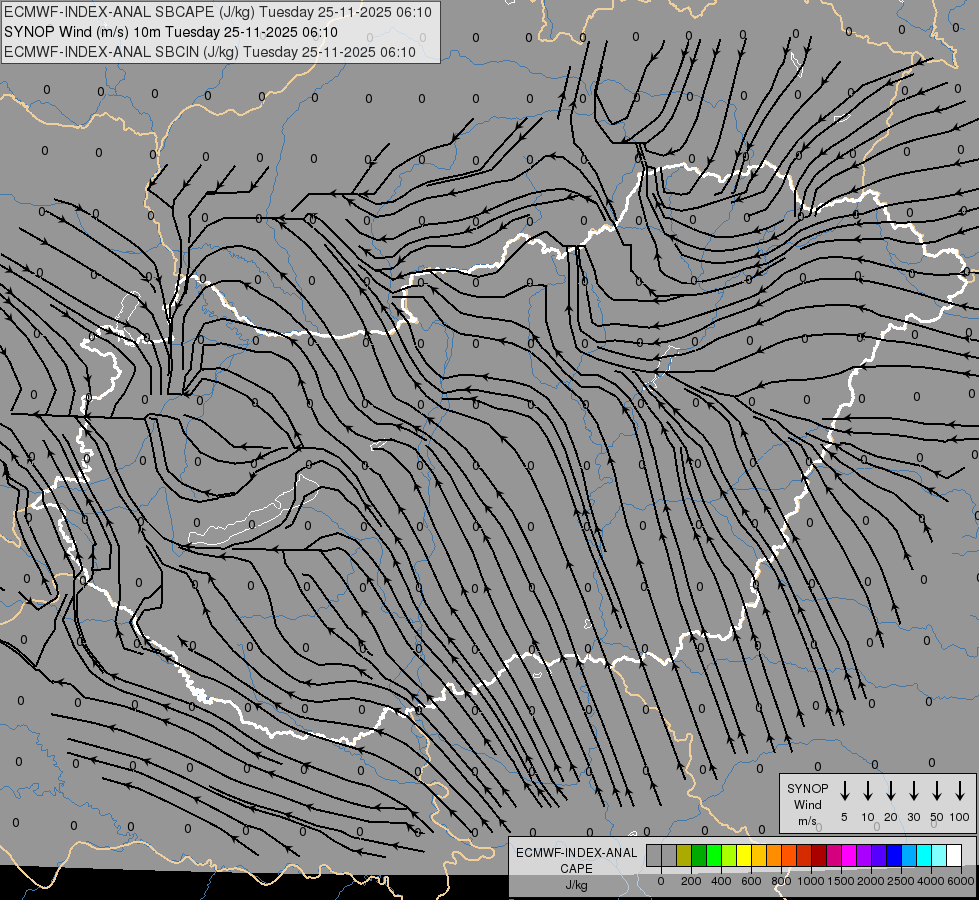Click the SBCIN title line in header
979x900 pixels.
tap(210, 52)
